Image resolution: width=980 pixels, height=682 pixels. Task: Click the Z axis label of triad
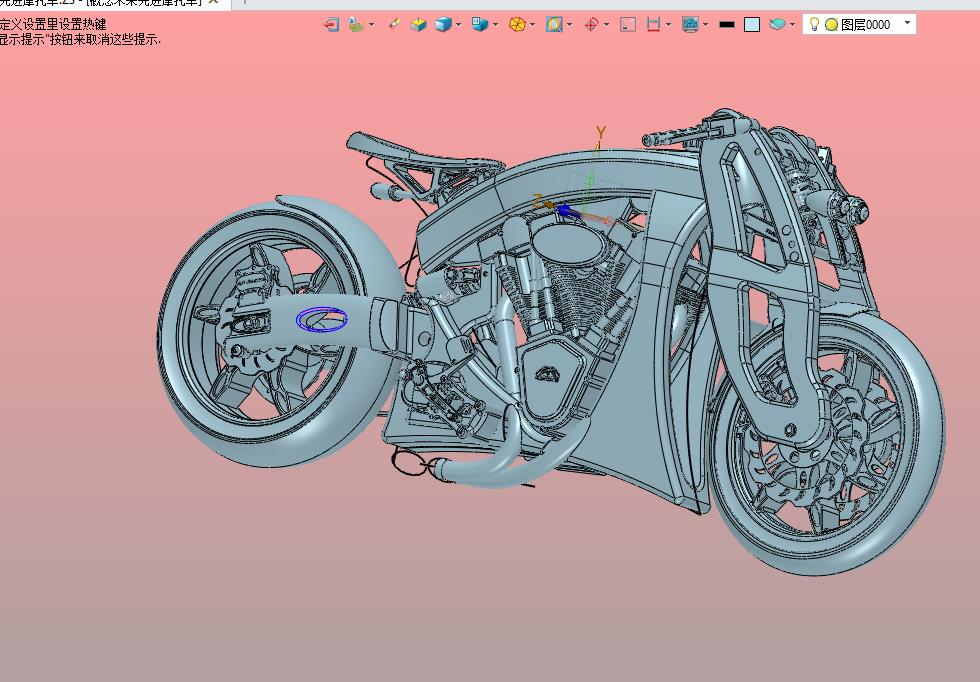[x=537, y=201]
